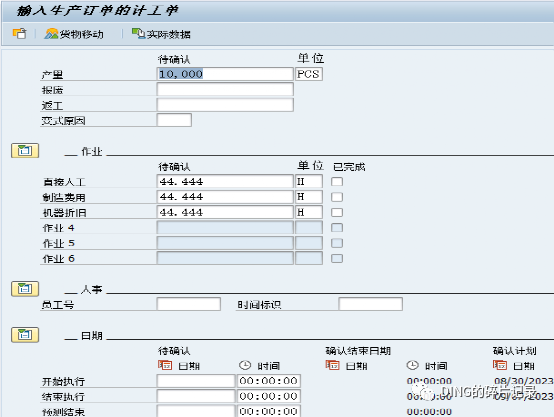Check 已完成 for 制造费用
The width and height of the screenshot is (554, 417).
click(x=337, y=197)
